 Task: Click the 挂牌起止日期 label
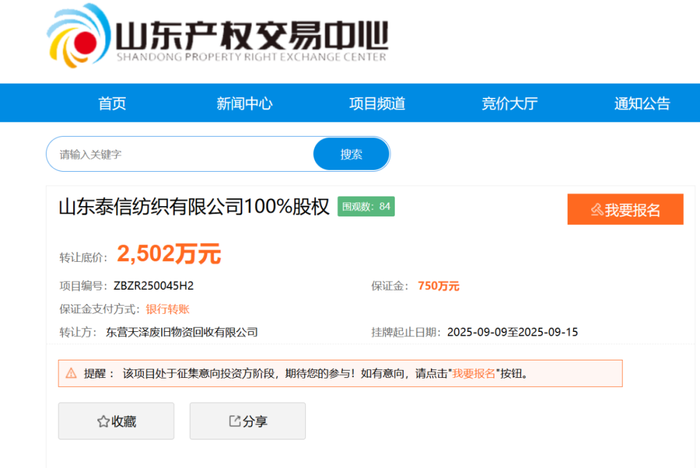(406, 332)
